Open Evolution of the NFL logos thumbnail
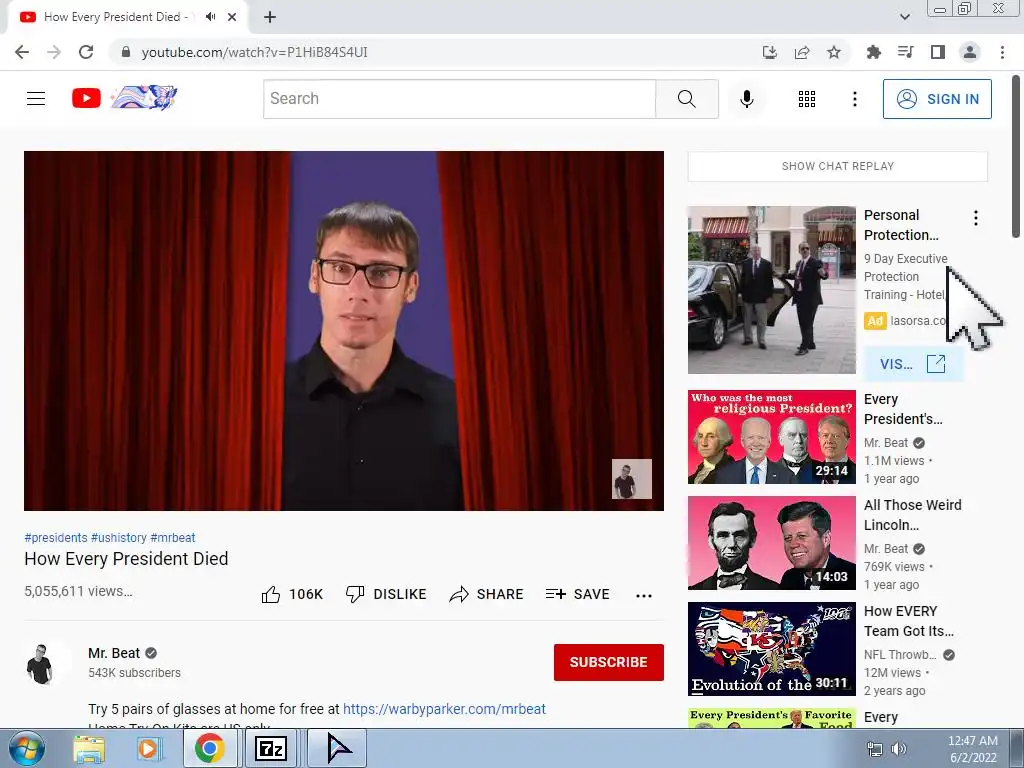This screenshot has height=768, width=1024. [771, 648]
